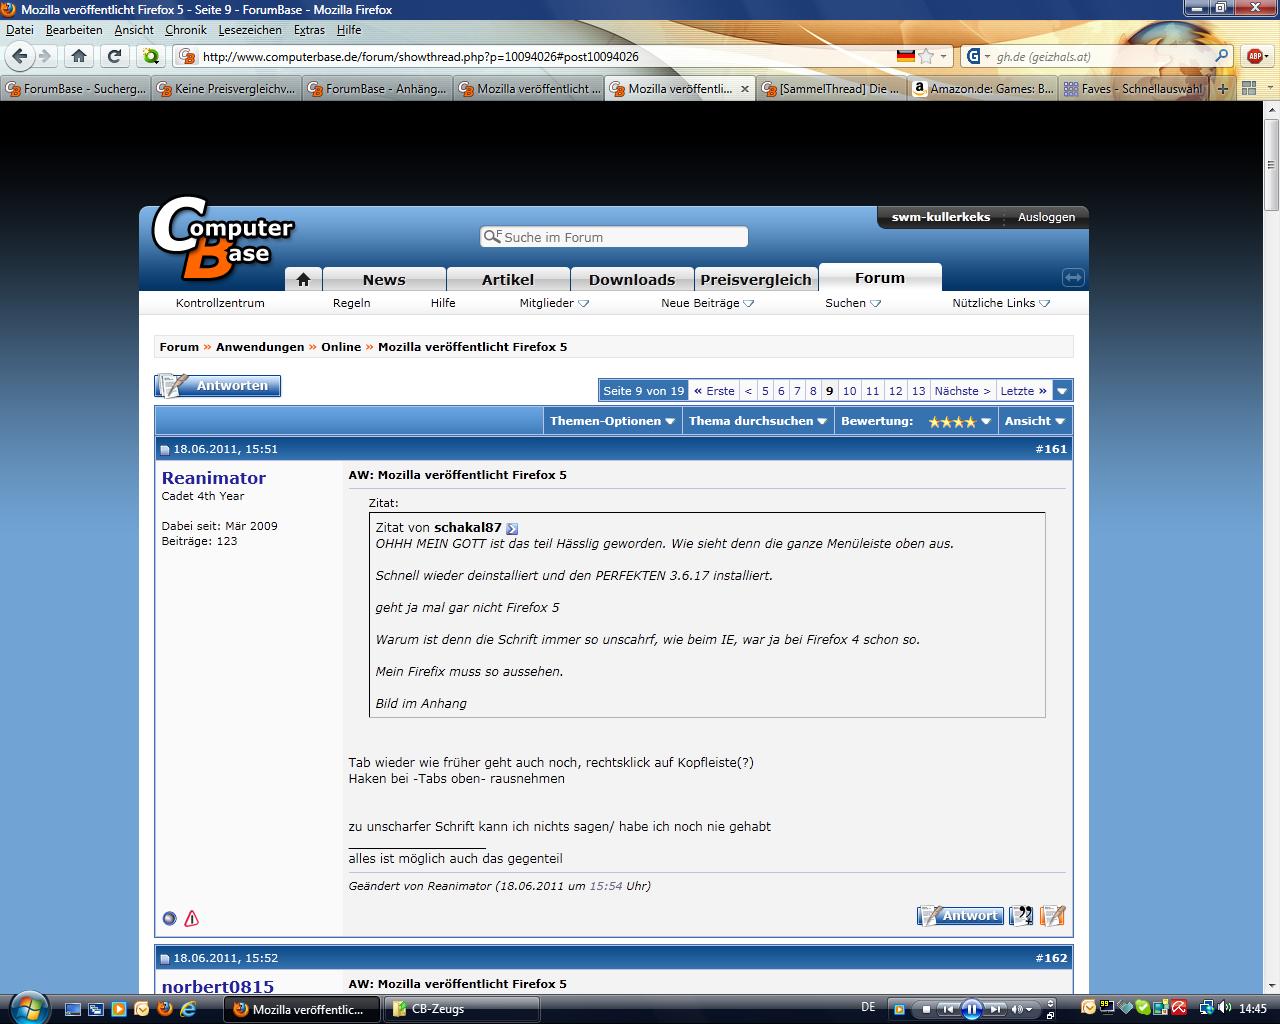Open the taskbar player volume control

[1021, 1009]
